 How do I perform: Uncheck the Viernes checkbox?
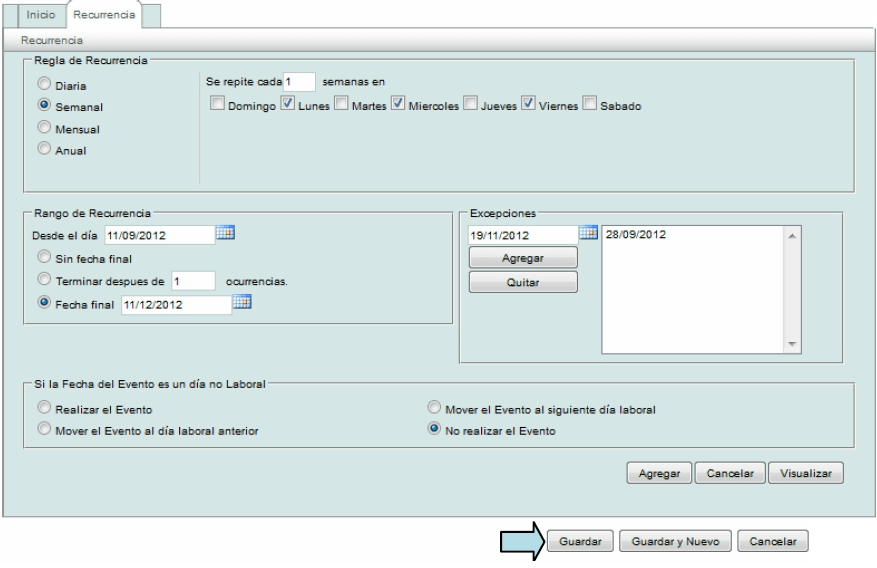click(527, 105)
